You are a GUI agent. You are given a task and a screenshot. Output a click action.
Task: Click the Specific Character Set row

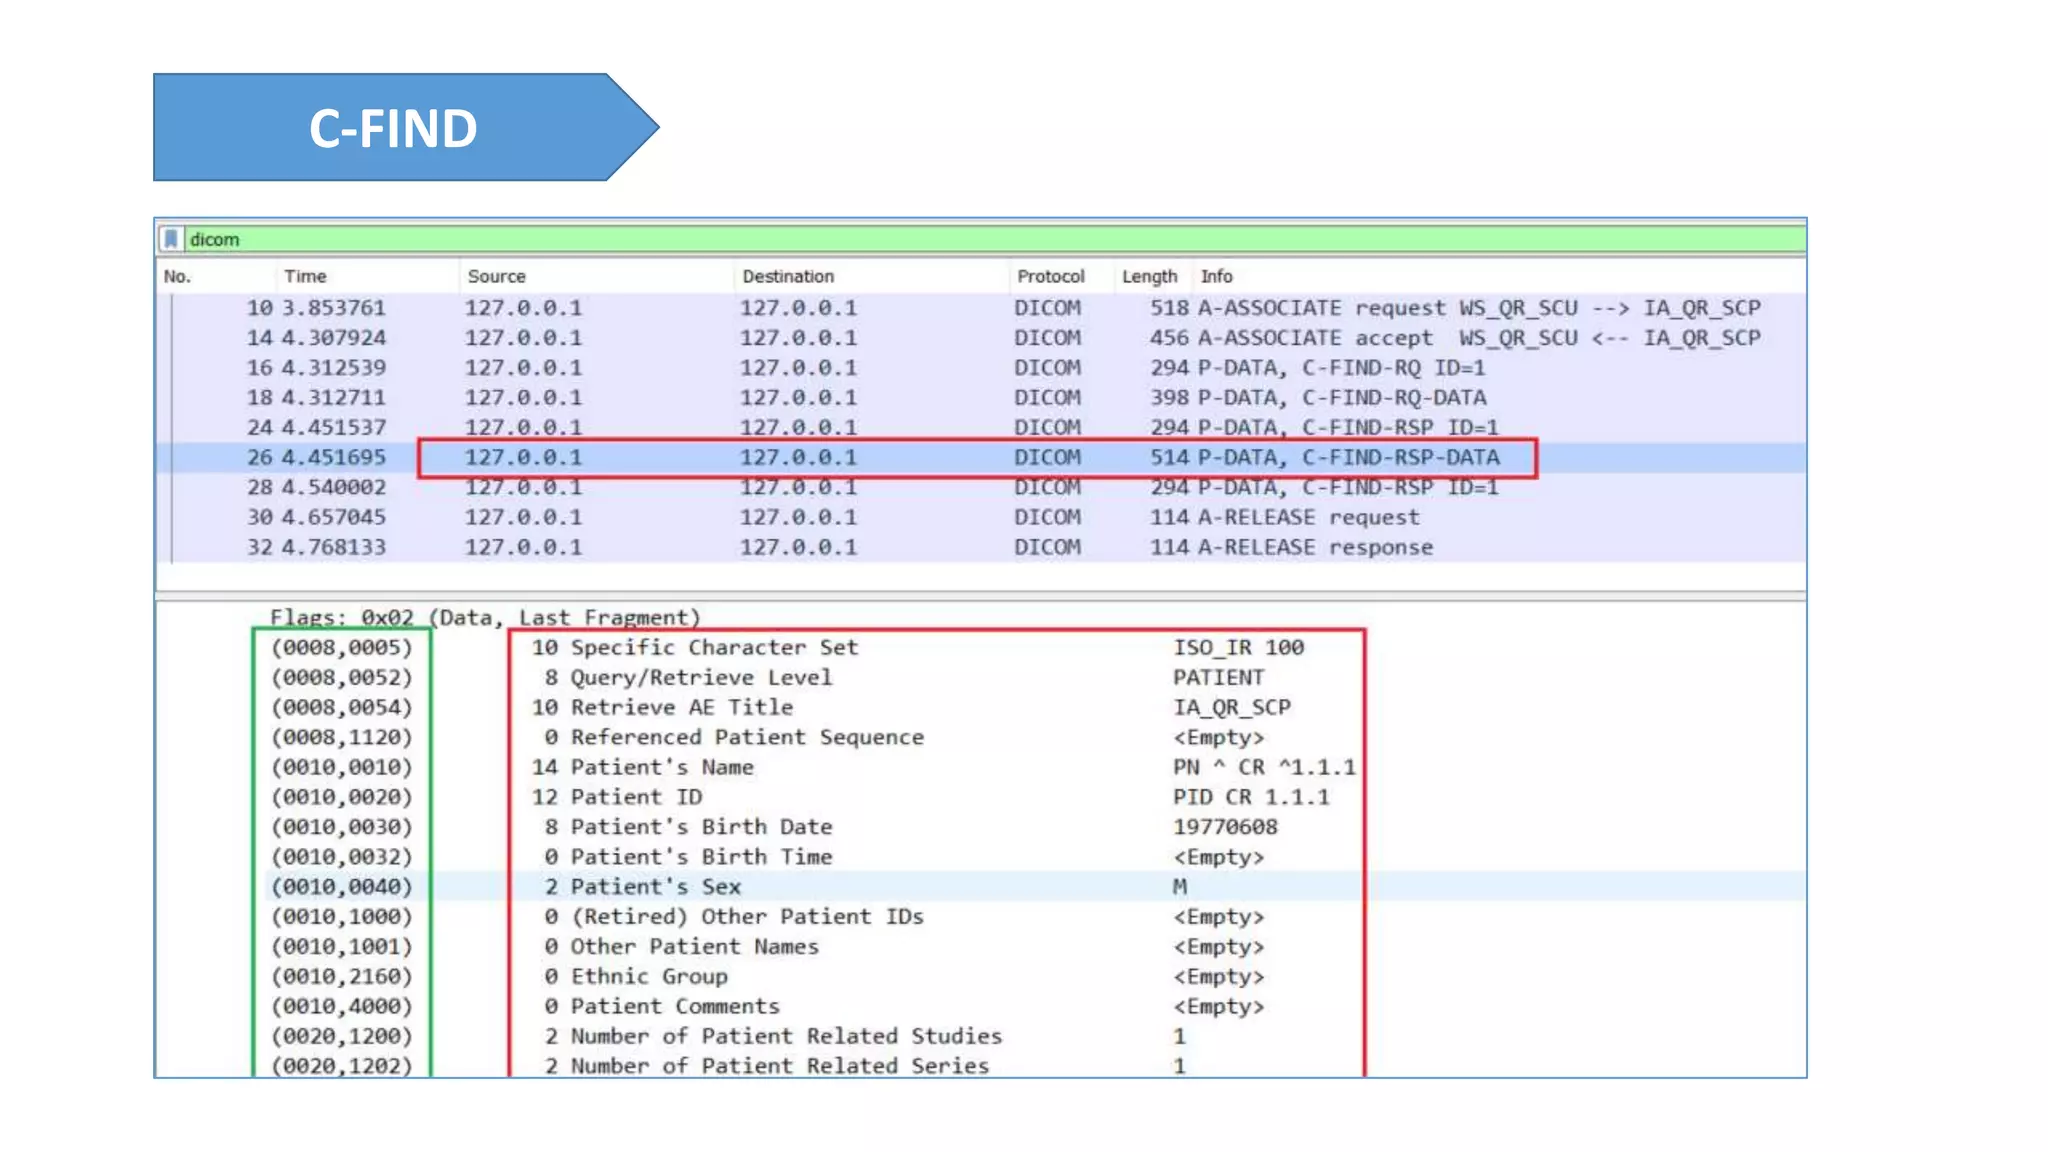pos(713,647)
